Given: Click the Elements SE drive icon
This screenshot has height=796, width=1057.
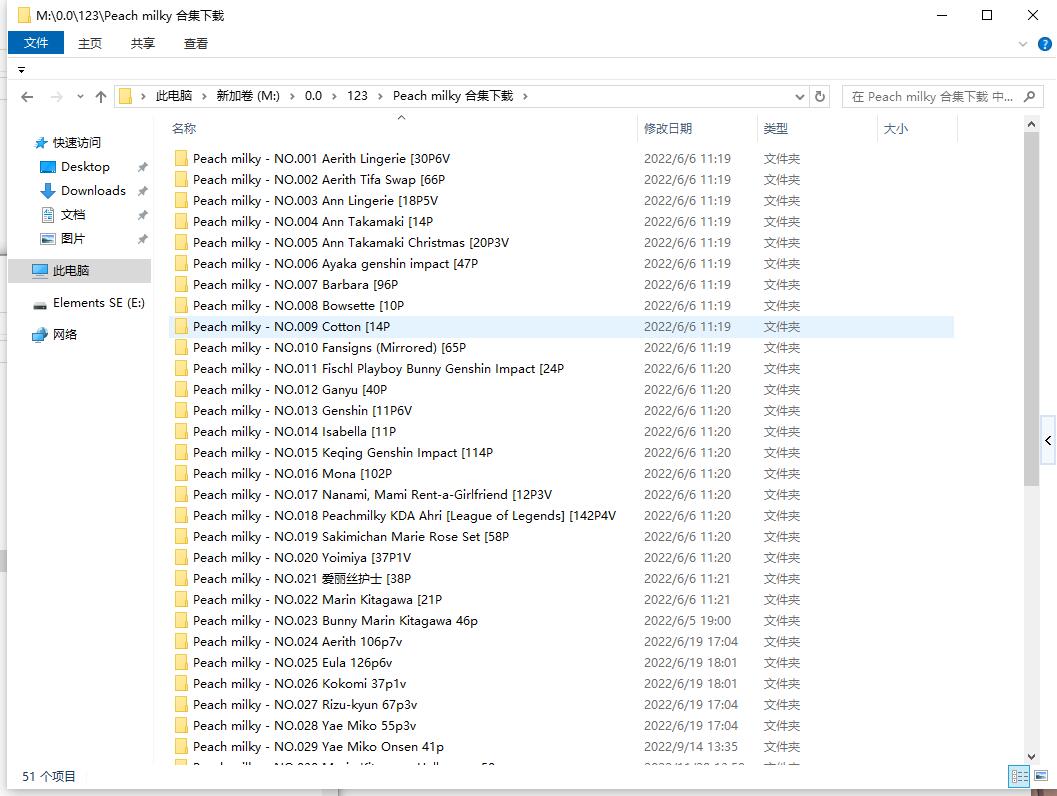Looking at the screenshot, I should [x=40, y=305].
